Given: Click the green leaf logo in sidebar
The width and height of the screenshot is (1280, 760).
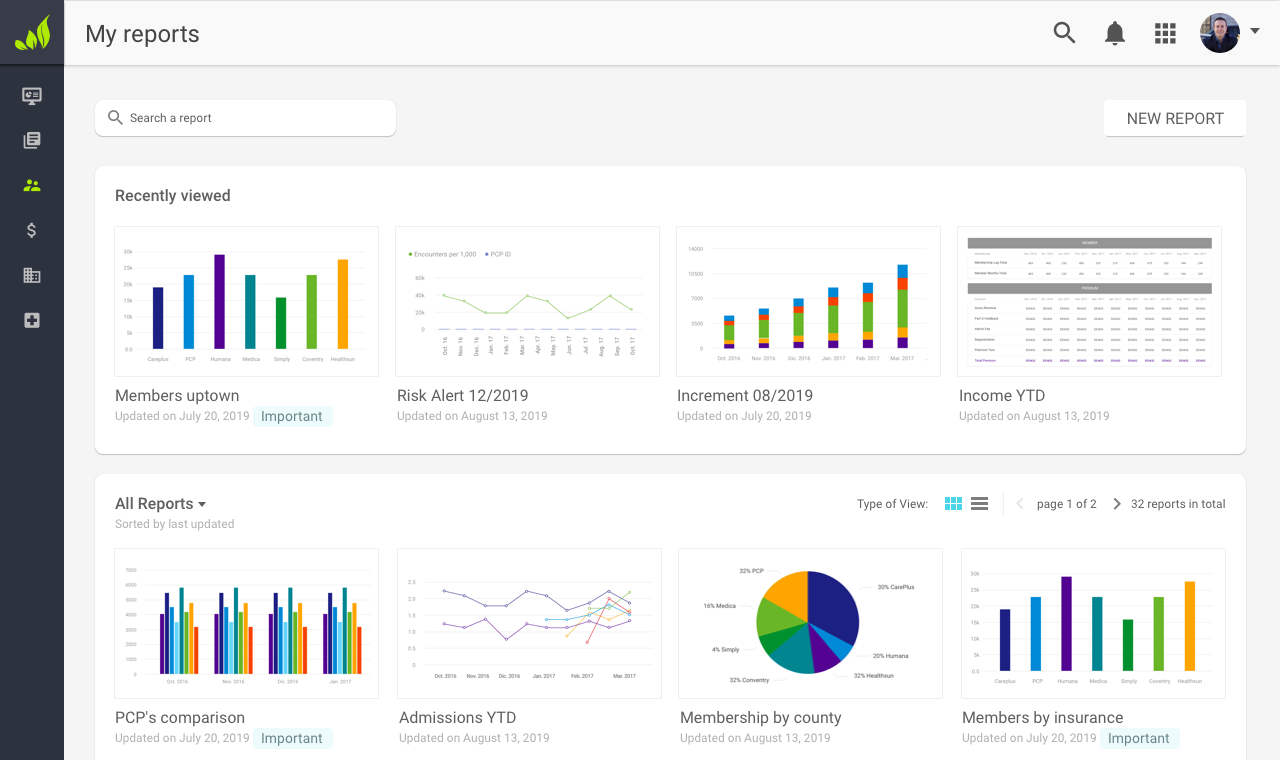Looking at the screenshot, I should [32, 34].
